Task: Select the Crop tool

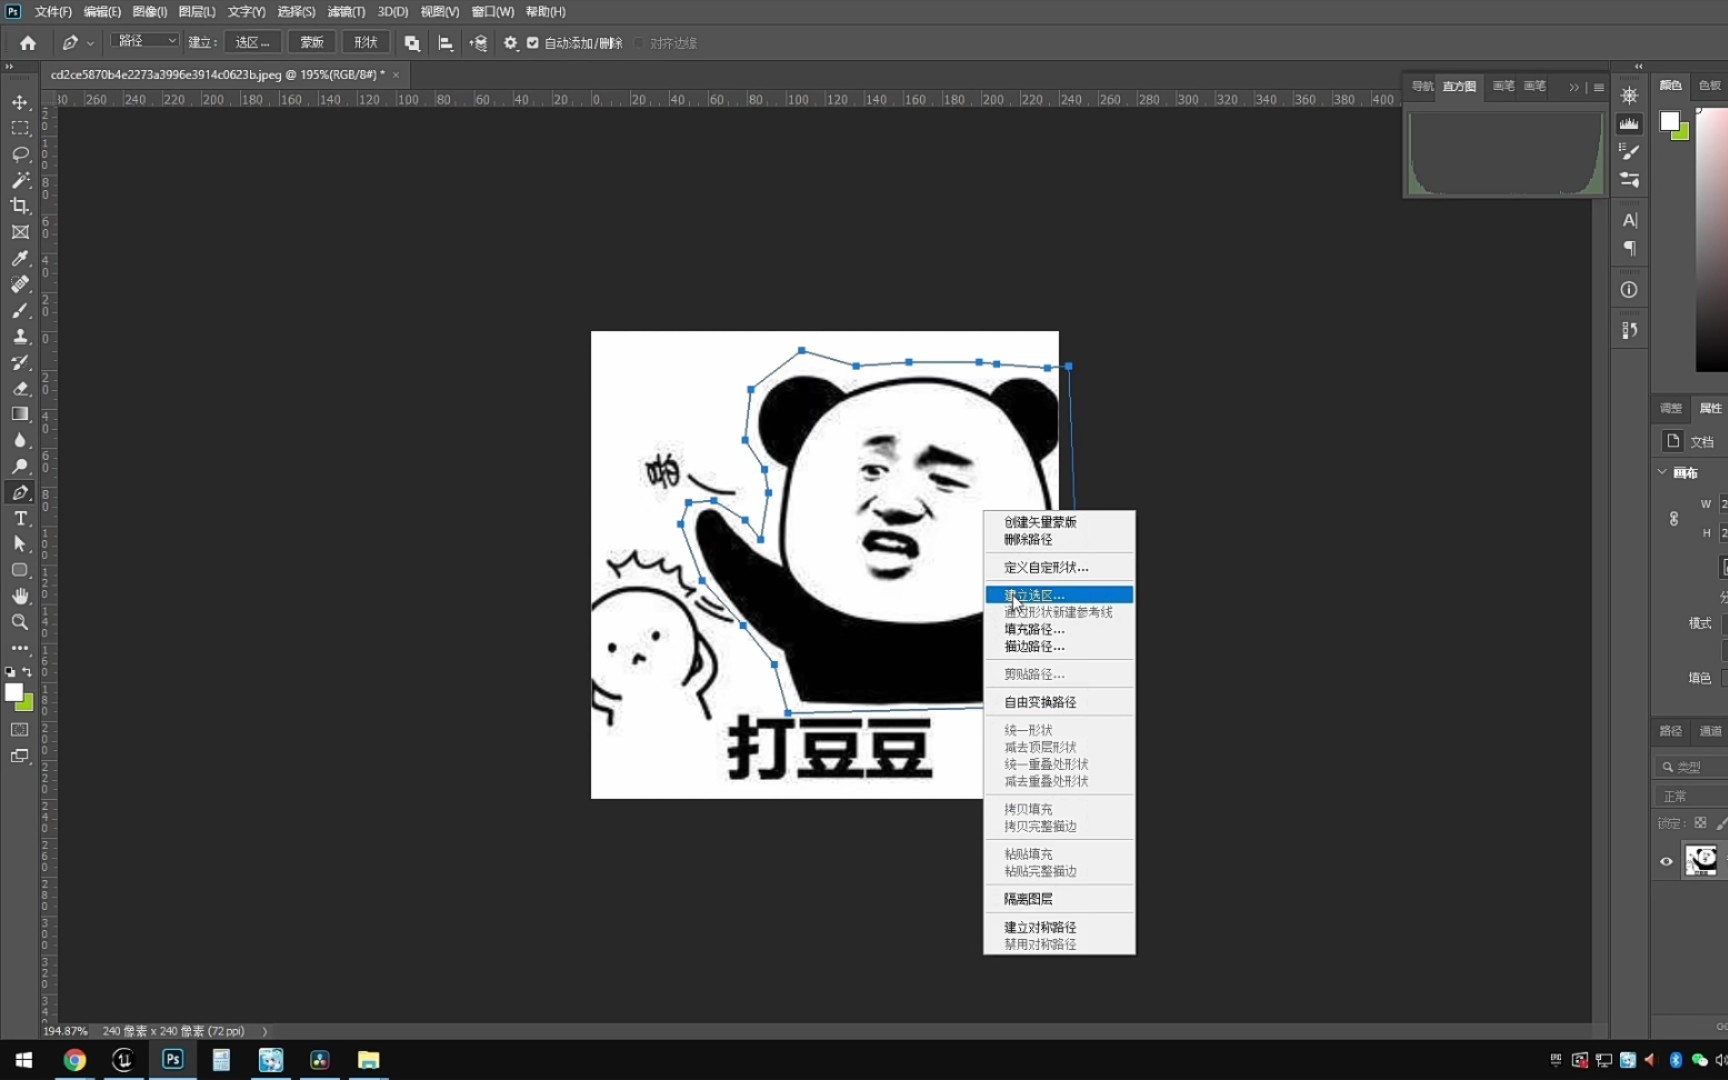Action: tap(20, 206)
